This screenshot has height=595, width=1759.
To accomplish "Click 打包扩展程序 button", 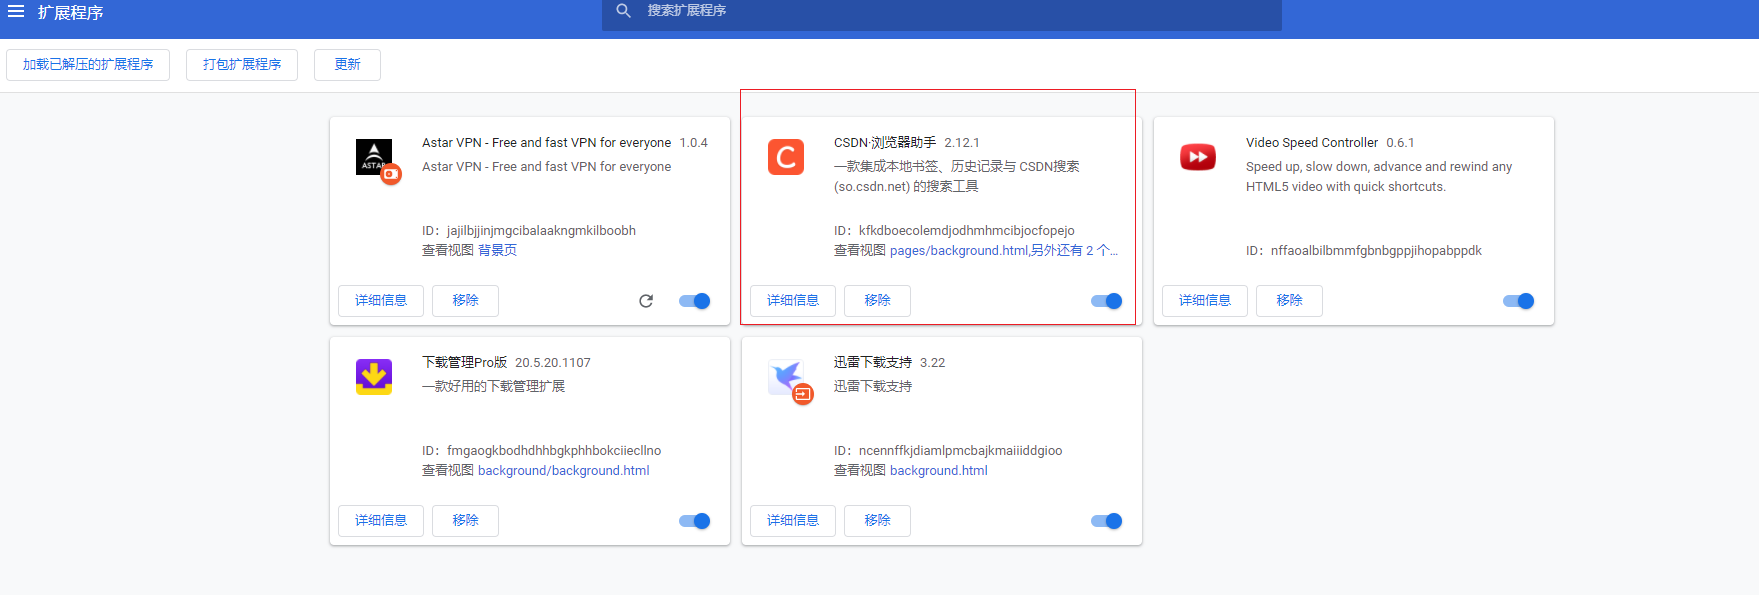I will (242, 65).
